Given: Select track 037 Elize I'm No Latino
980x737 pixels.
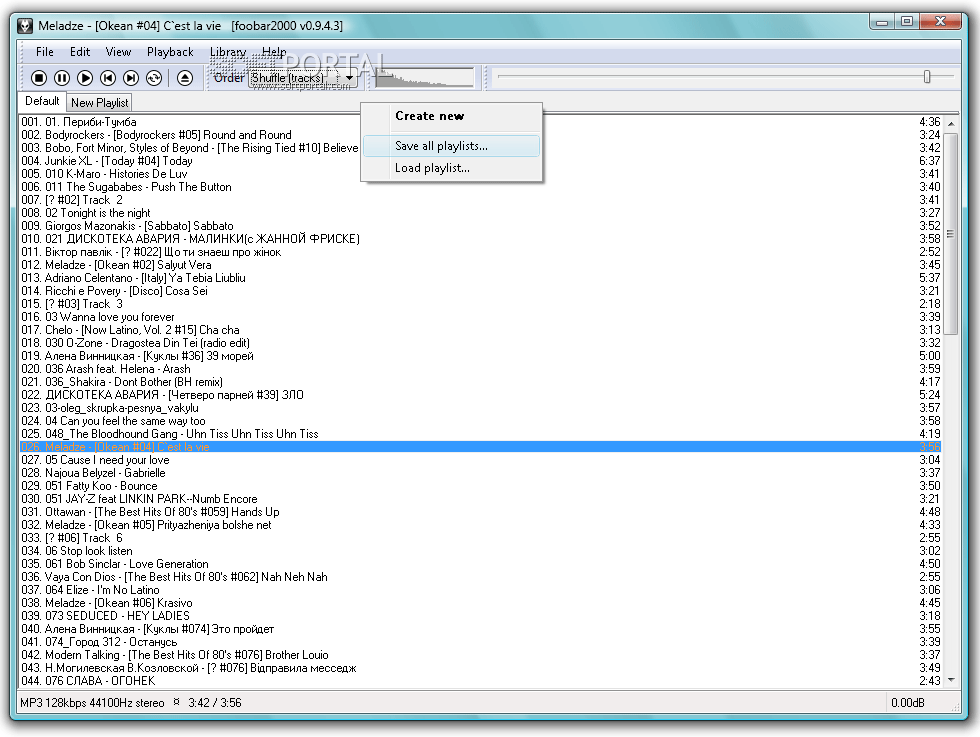Looking at the screenshot, I should tap(480, 590).
